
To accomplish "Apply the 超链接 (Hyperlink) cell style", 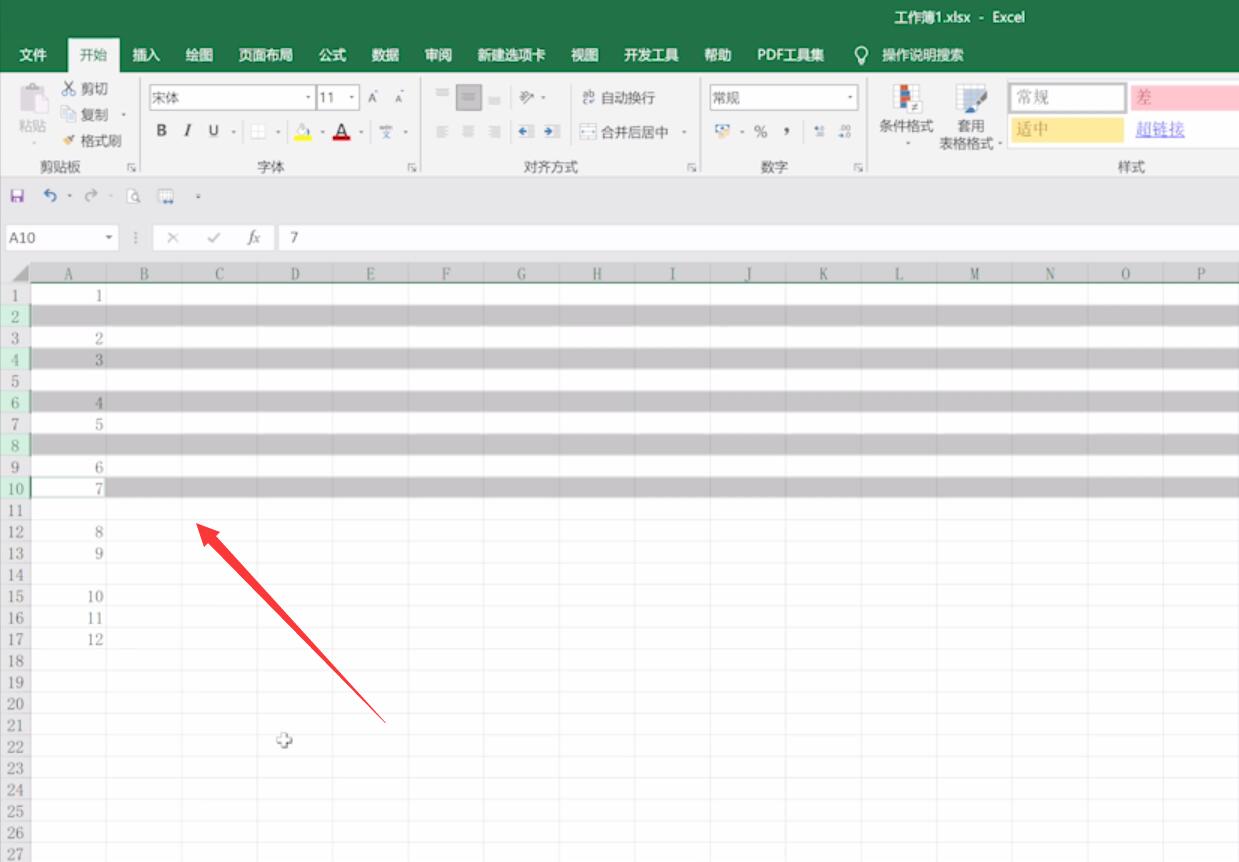I will 1160,129.
